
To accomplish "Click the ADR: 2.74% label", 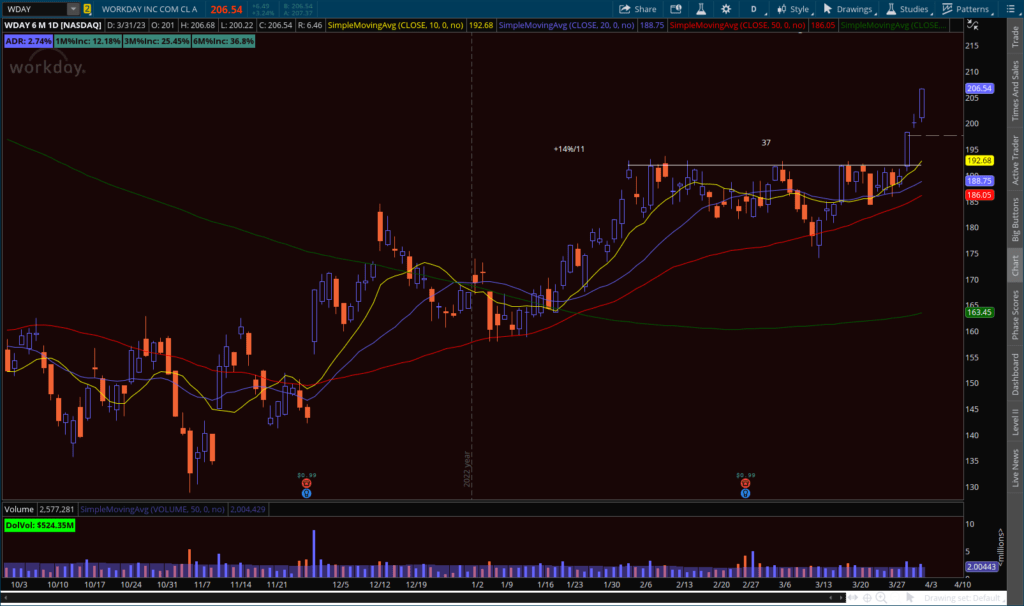I will click(28, 41).
